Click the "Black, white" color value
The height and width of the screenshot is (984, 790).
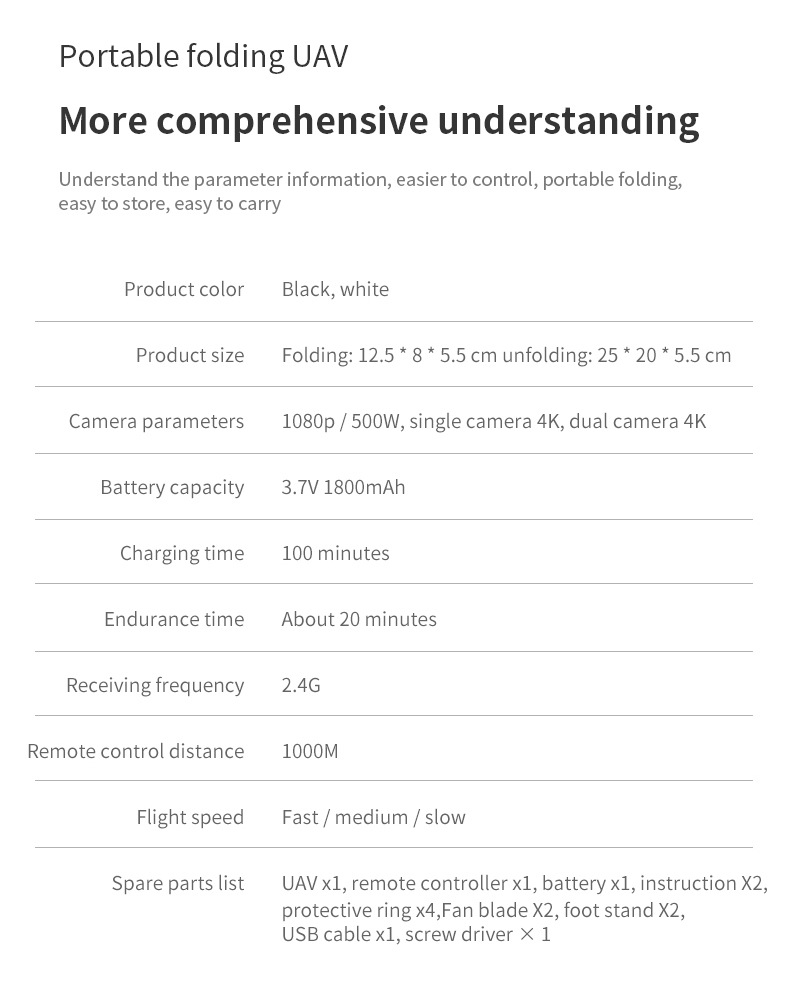(335, 289)
